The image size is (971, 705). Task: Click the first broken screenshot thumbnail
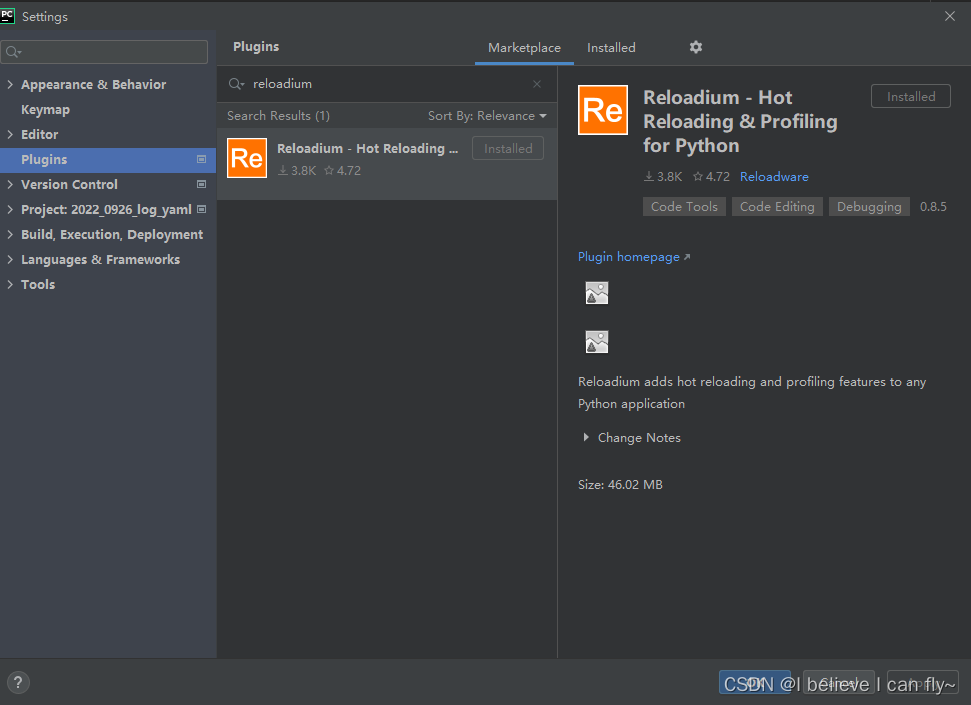pos(597,293)
